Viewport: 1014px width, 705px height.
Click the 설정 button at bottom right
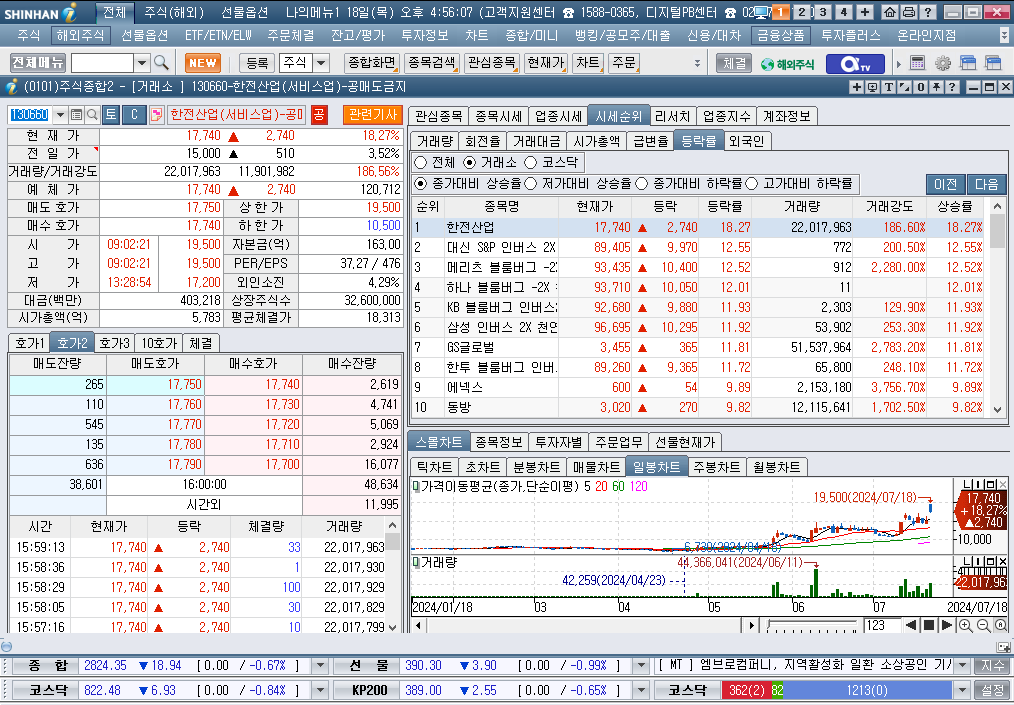tap(993, 690)
